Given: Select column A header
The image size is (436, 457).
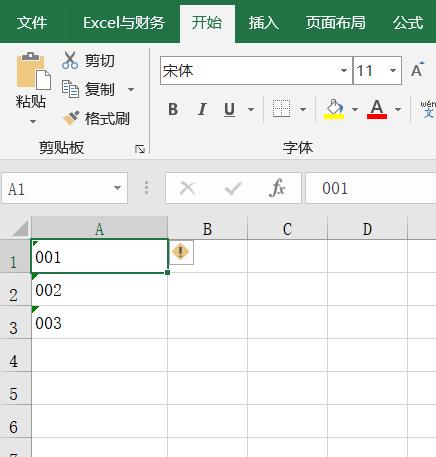Looking at the screenshot, I should pyautogui.click(x=99, y=228).
